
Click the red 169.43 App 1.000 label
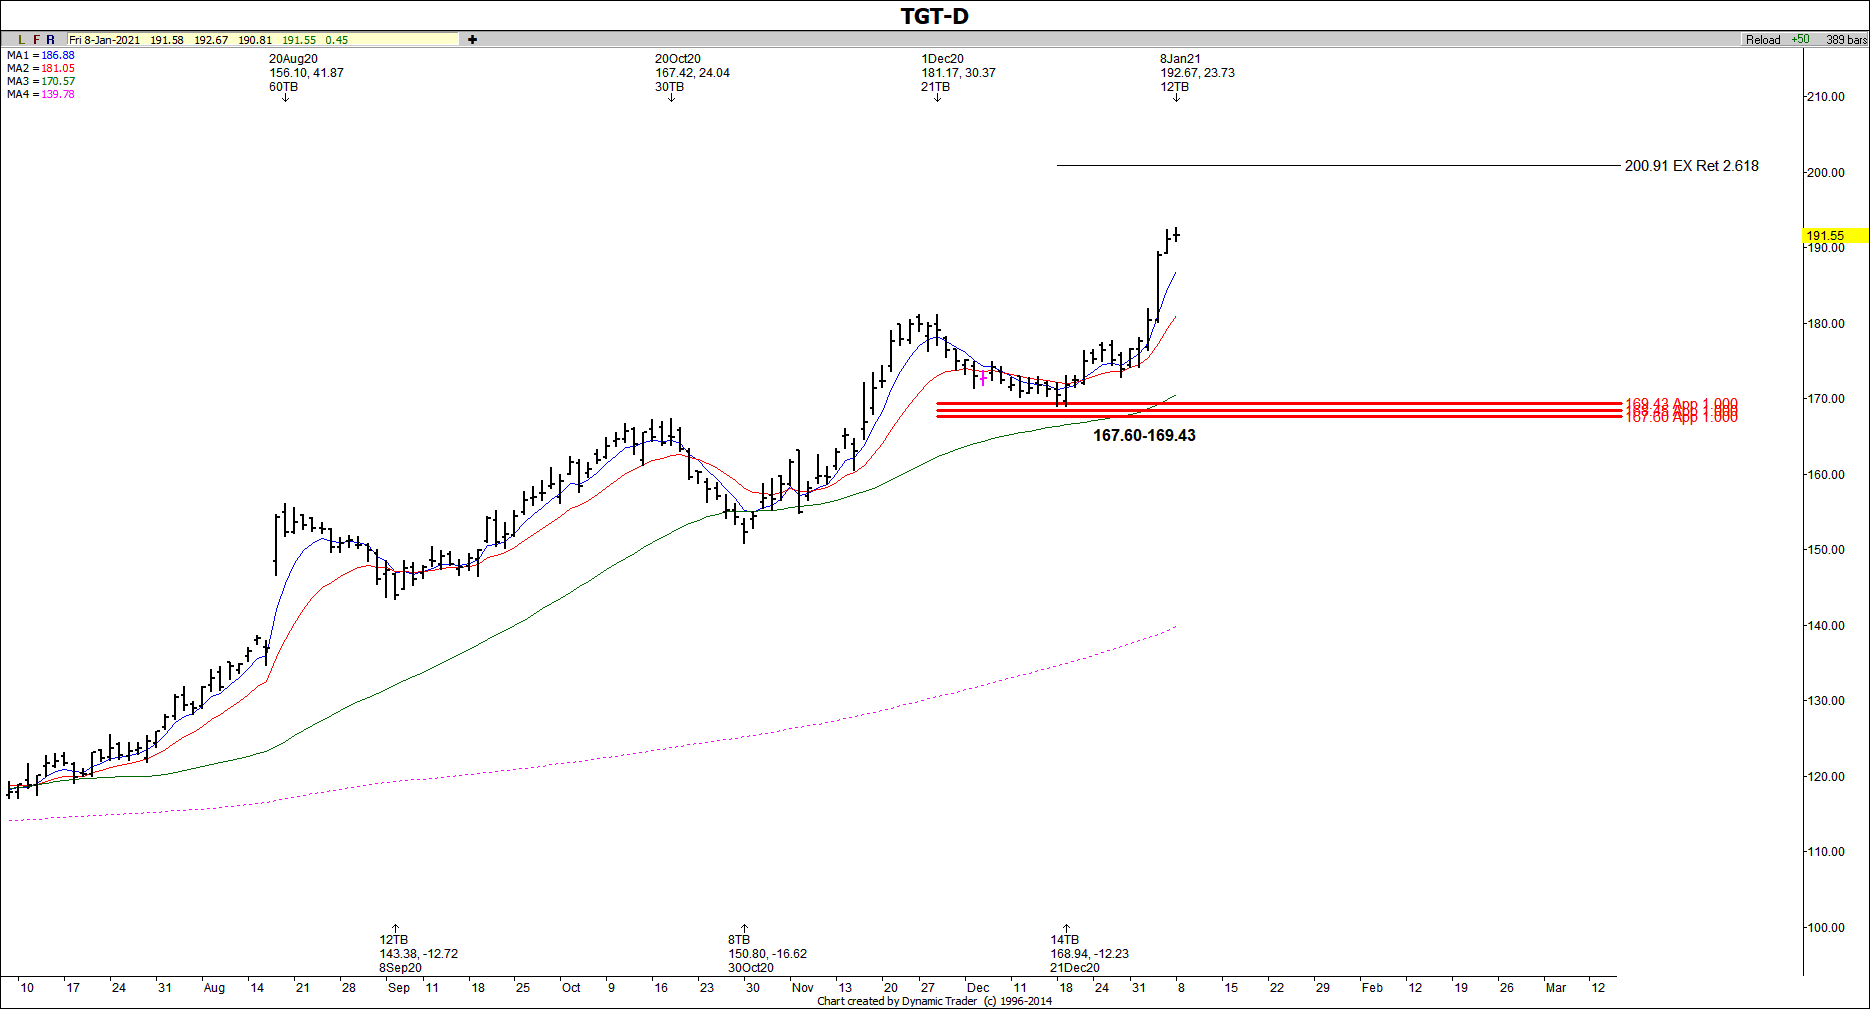[x=1681, y=404]
